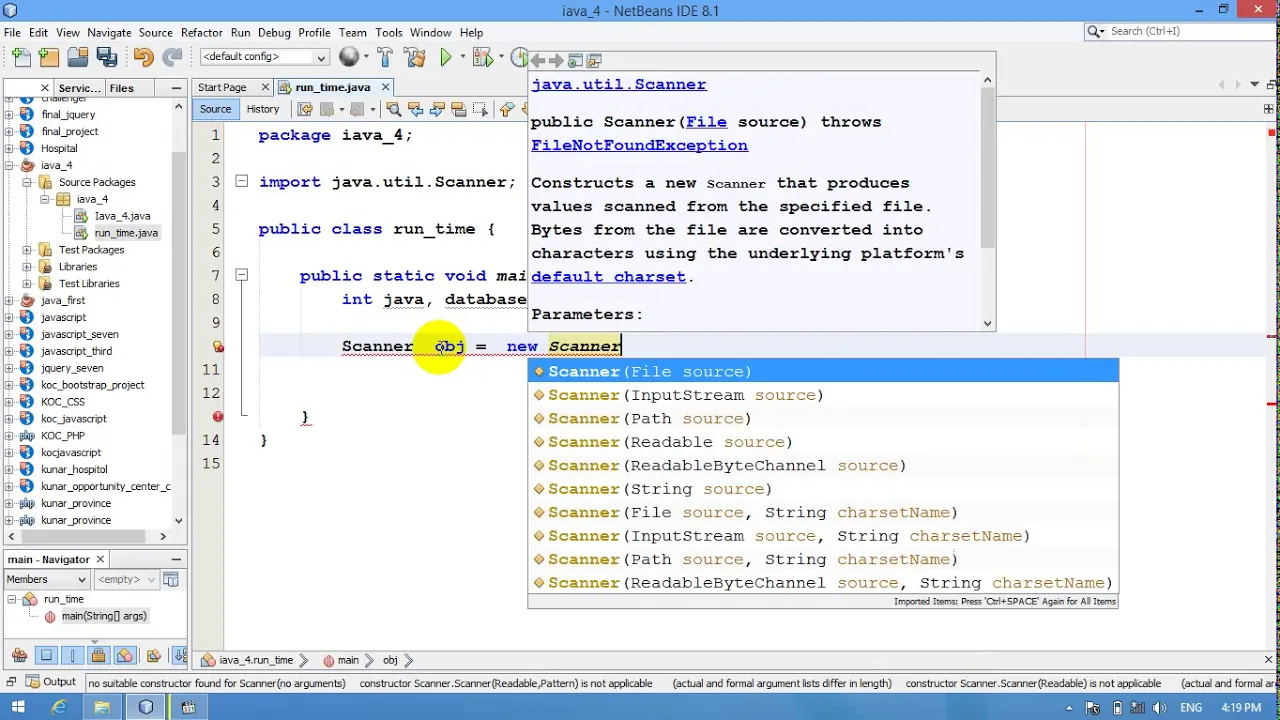Viewport: 1280px width, 720px height.
Task: Switch editor to History view
Action: (x=262, y=109)
